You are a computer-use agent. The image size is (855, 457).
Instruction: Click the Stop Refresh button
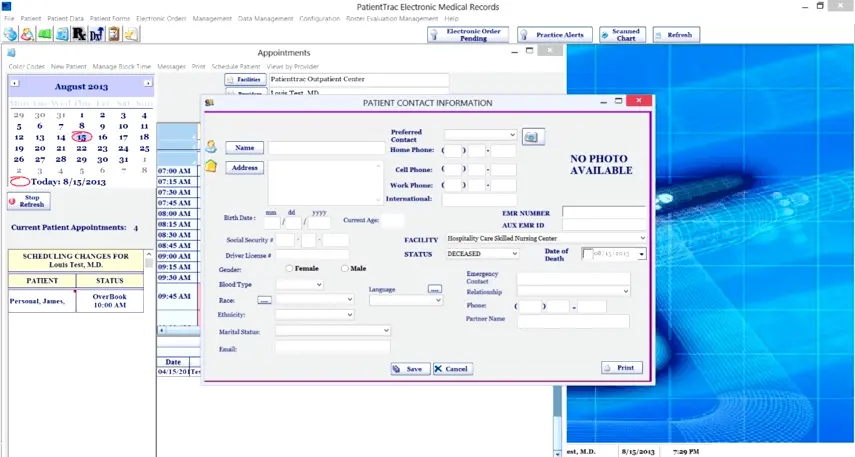[x=29, y=201]
